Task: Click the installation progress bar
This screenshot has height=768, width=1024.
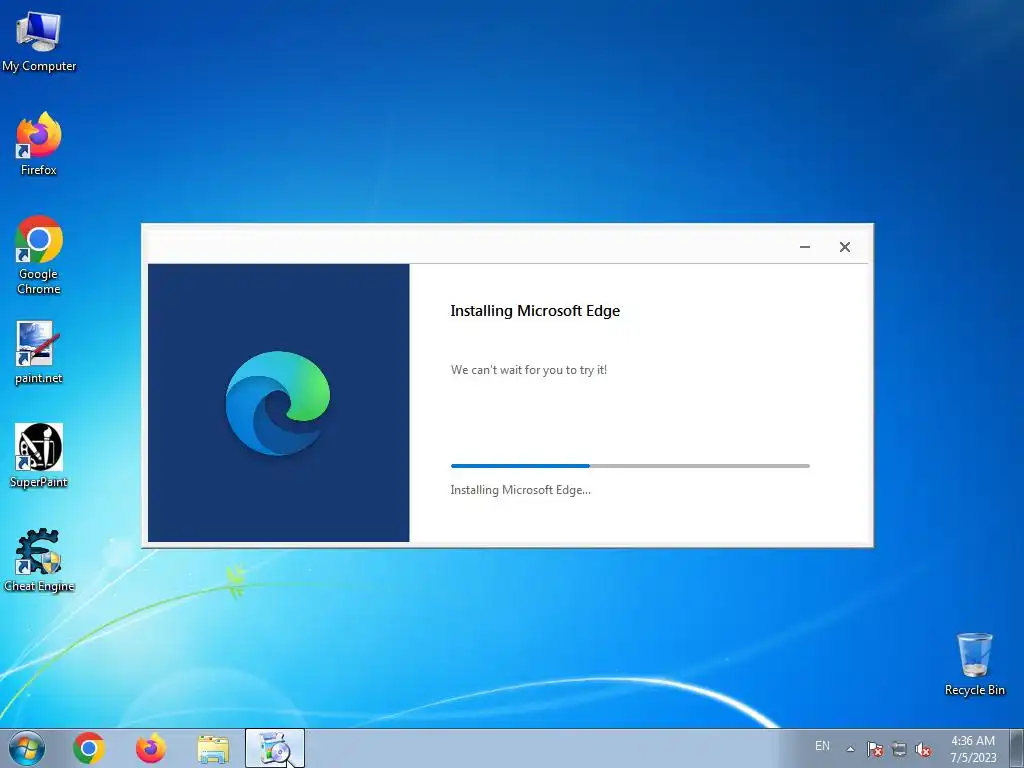Action: click(x=630, y=466)
